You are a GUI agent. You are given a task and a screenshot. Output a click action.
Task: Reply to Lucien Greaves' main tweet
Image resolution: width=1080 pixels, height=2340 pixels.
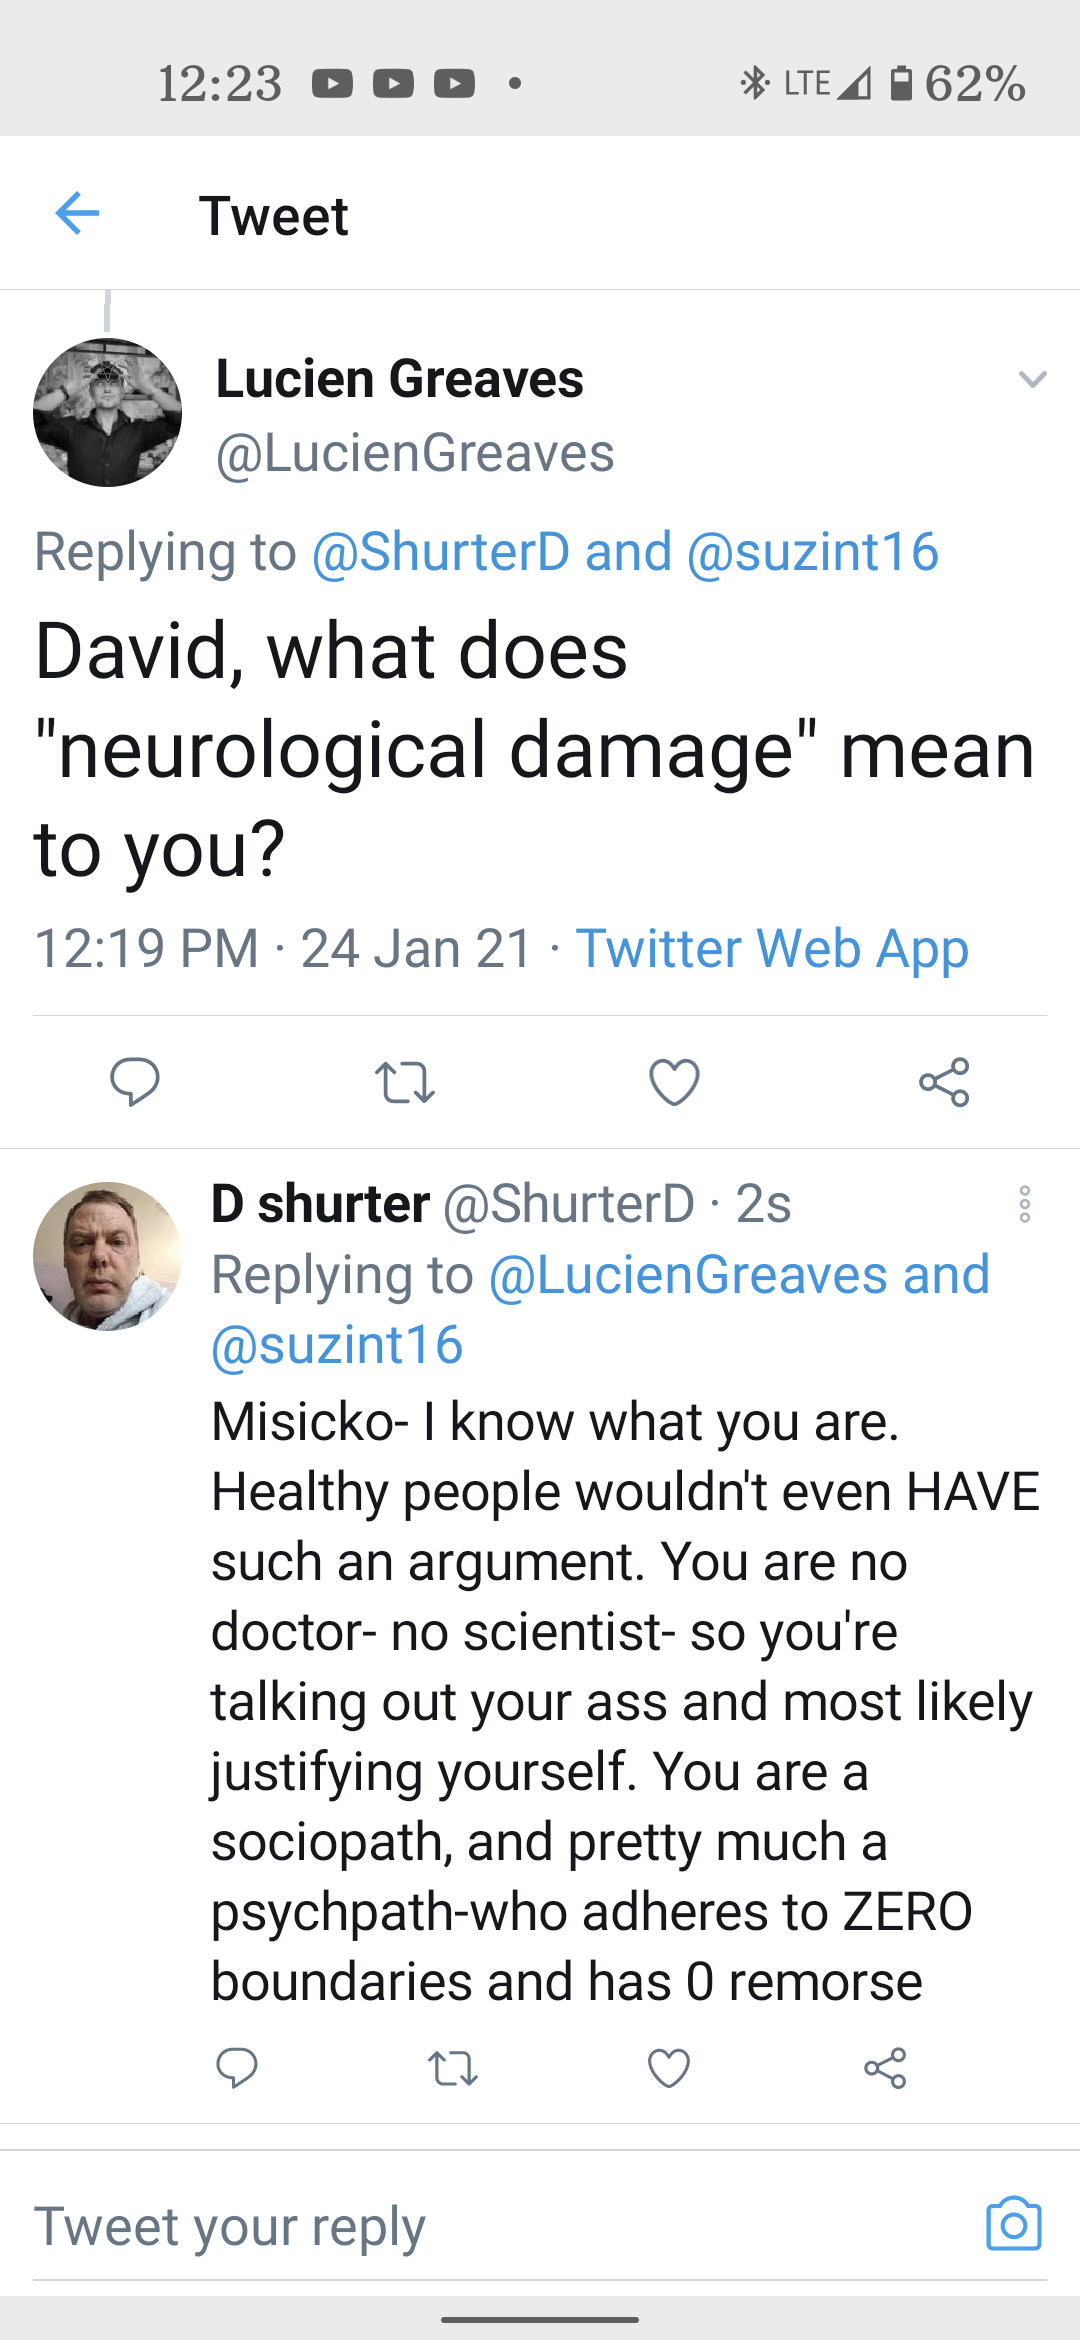(135, 1081)
